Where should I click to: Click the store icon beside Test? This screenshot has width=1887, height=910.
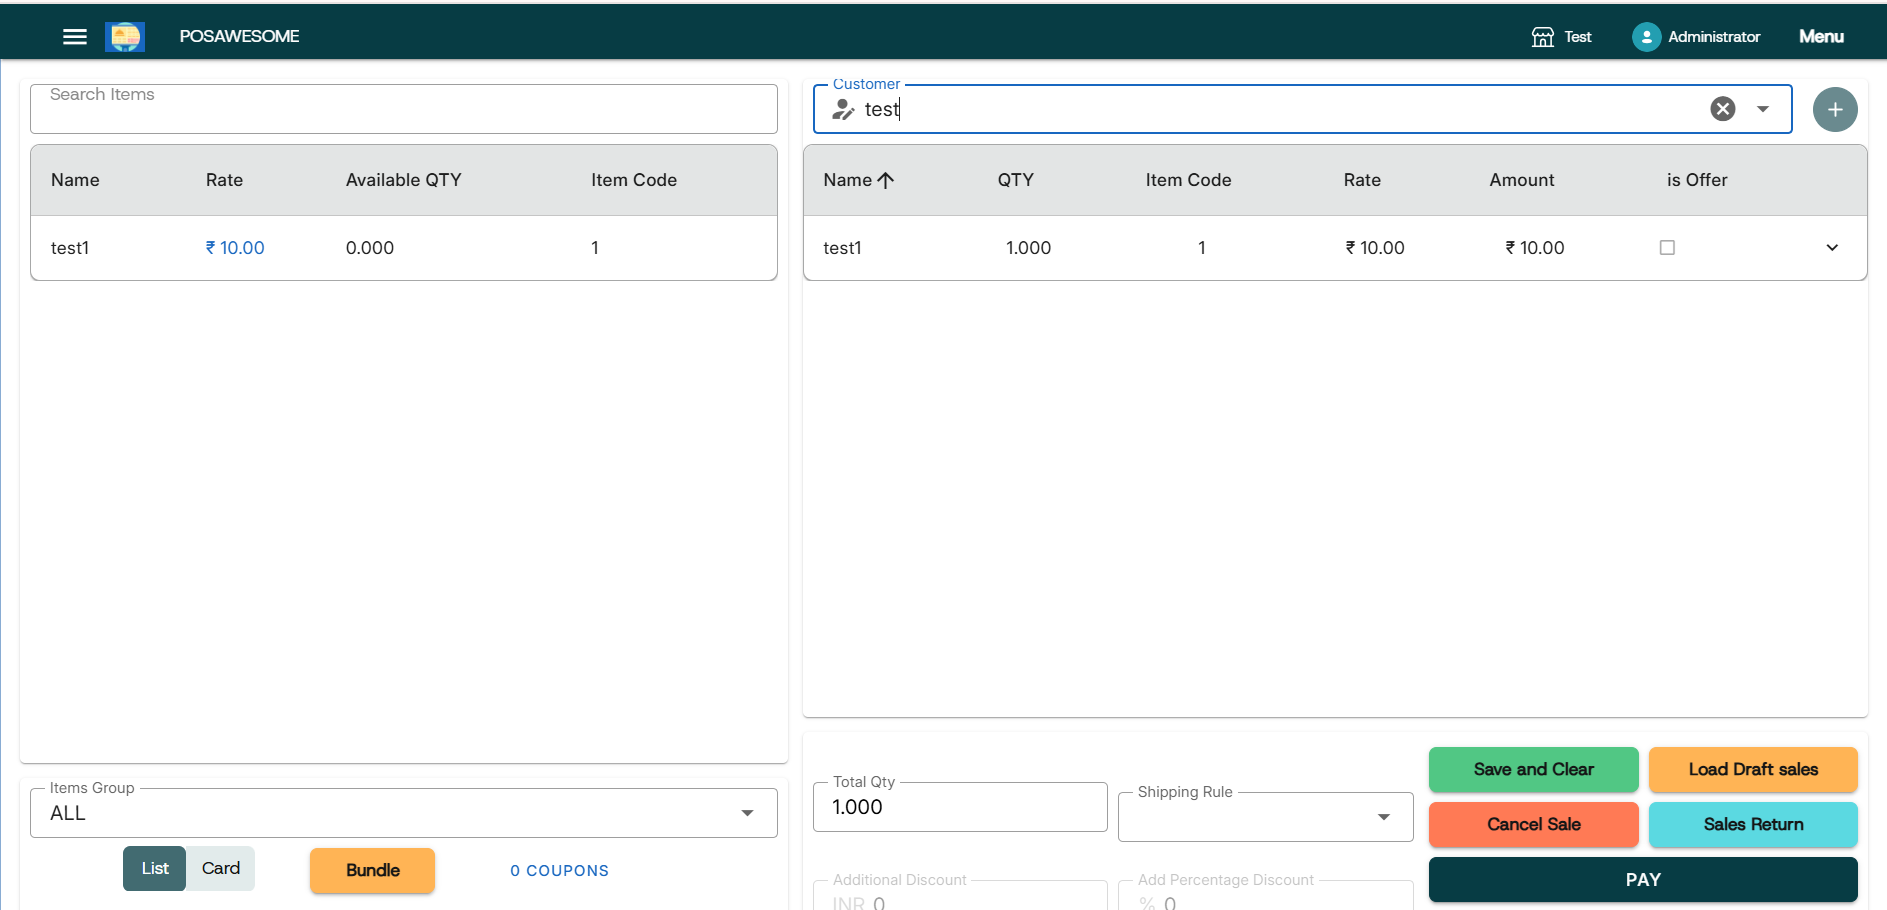tap(1543, 37)
